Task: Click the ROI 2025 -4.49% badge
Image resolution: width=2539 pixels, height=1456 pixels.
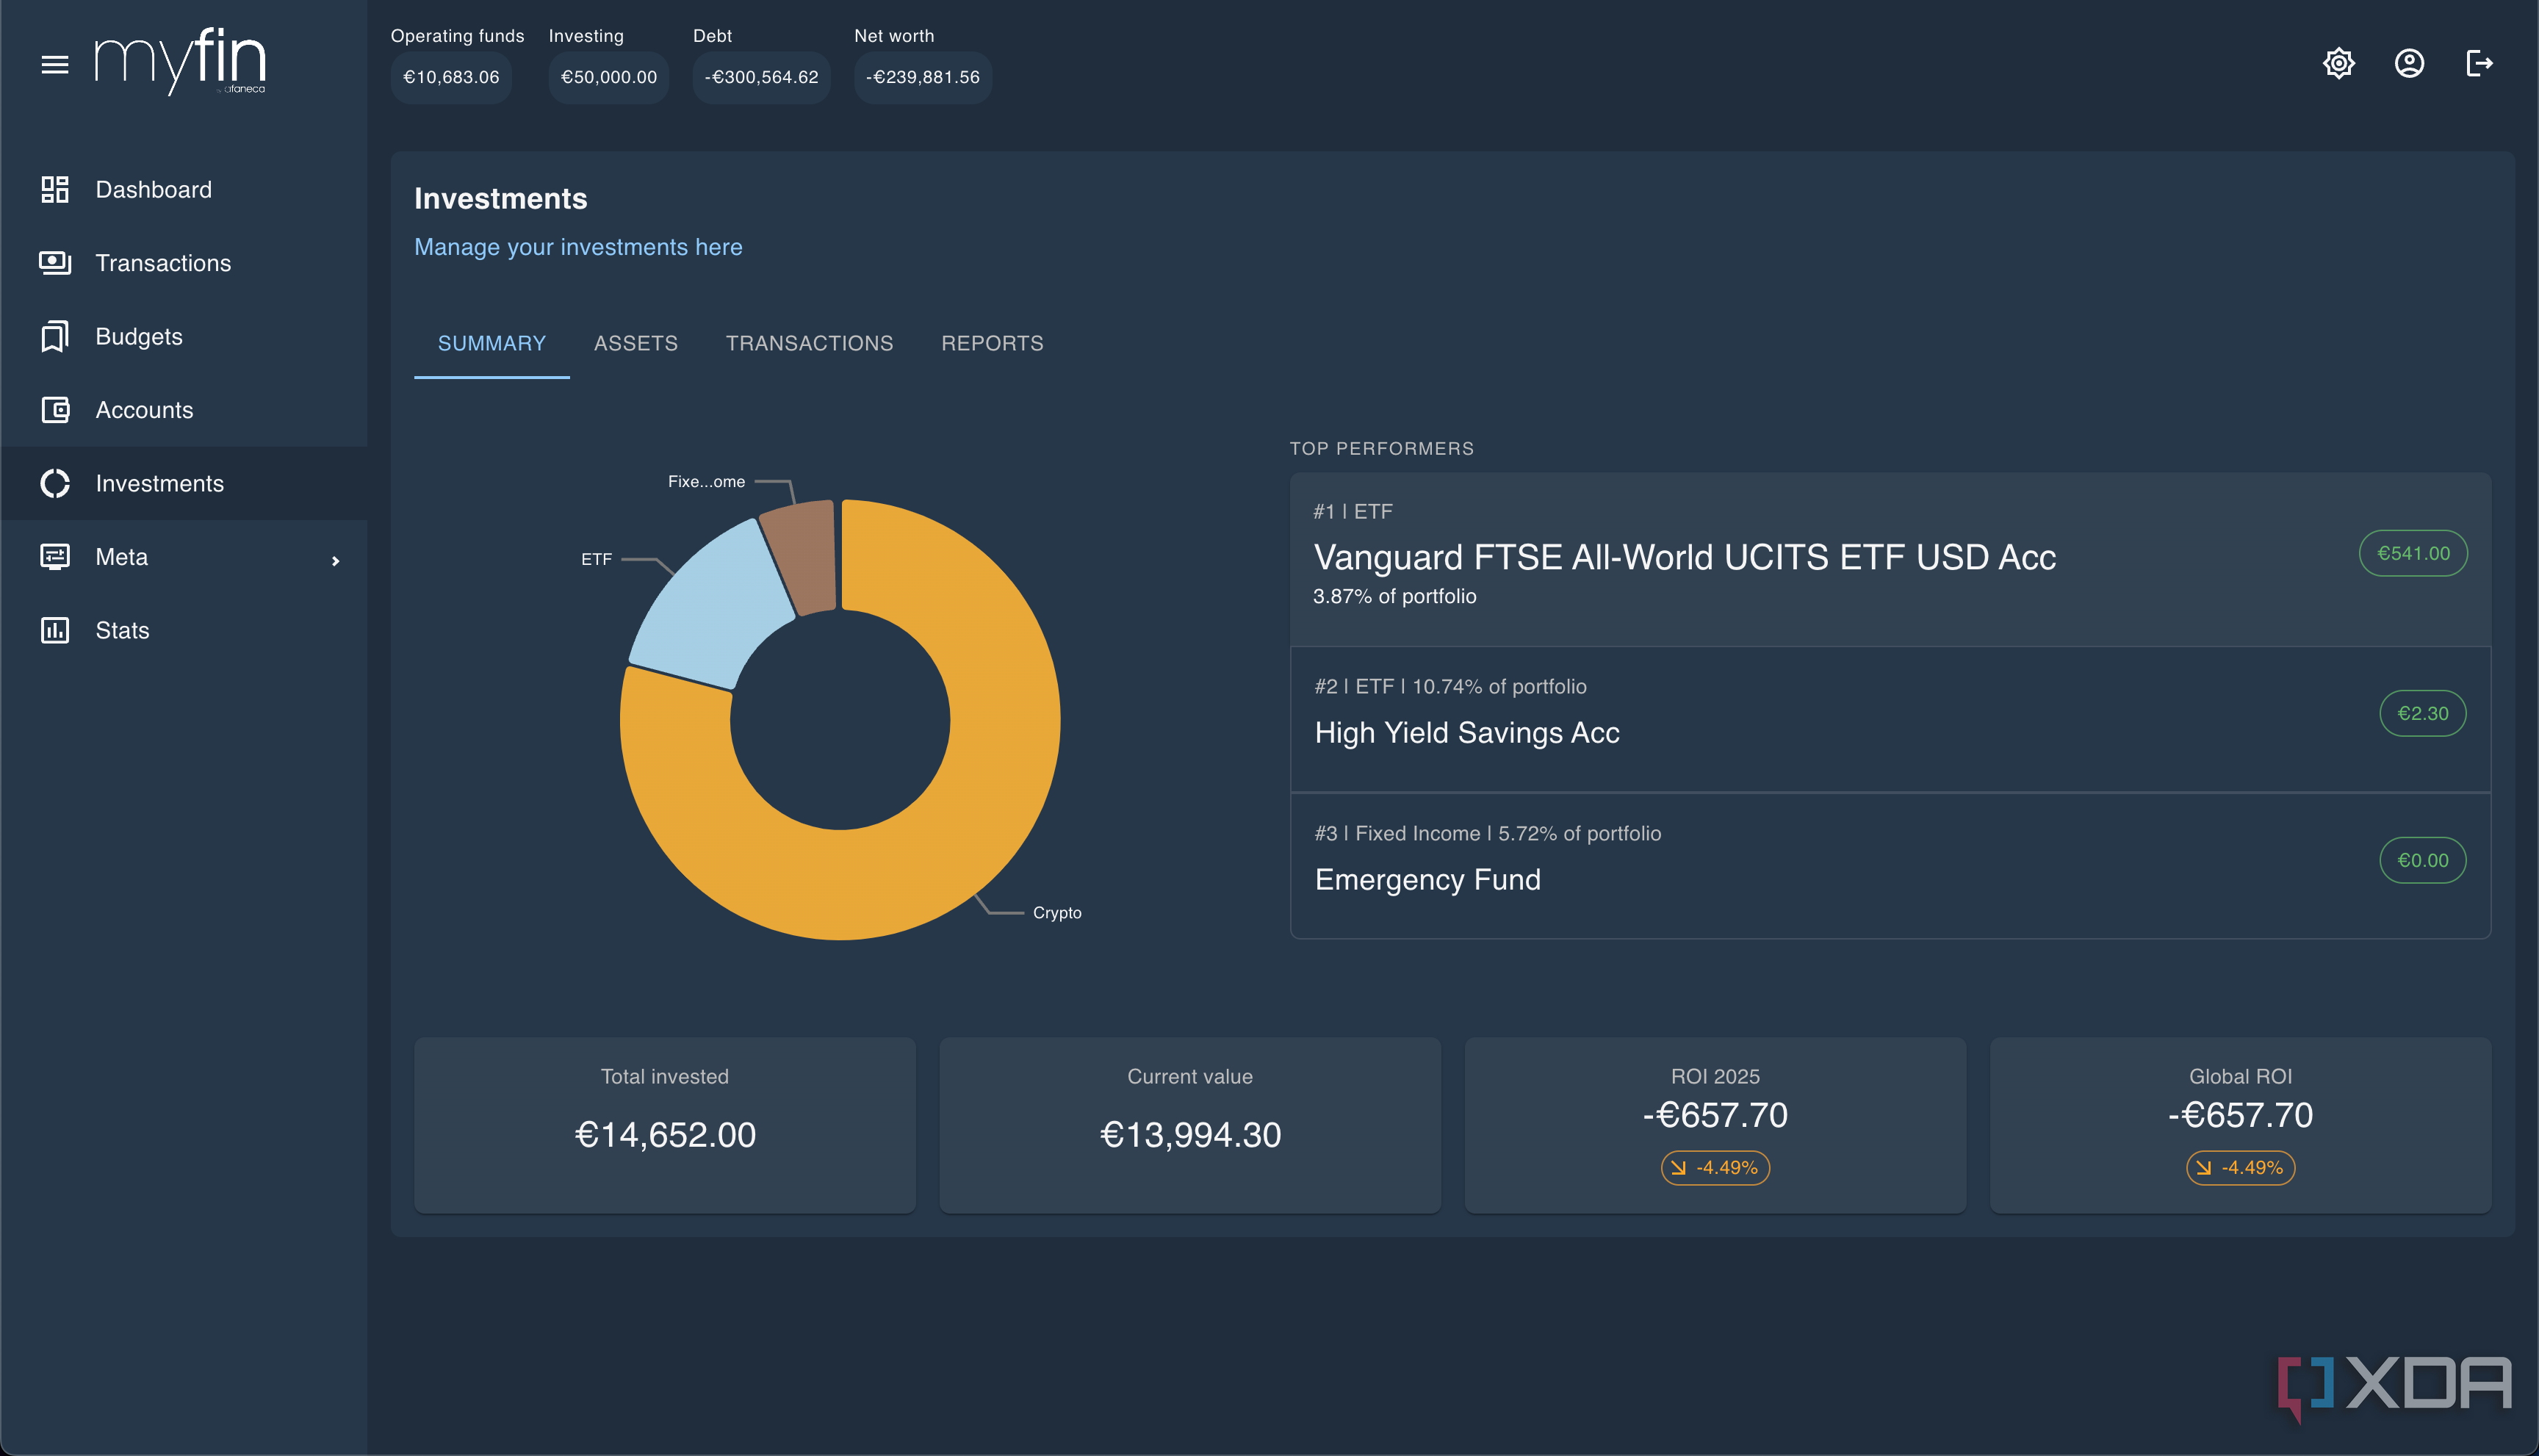Action: (x=1715, y=1168)
